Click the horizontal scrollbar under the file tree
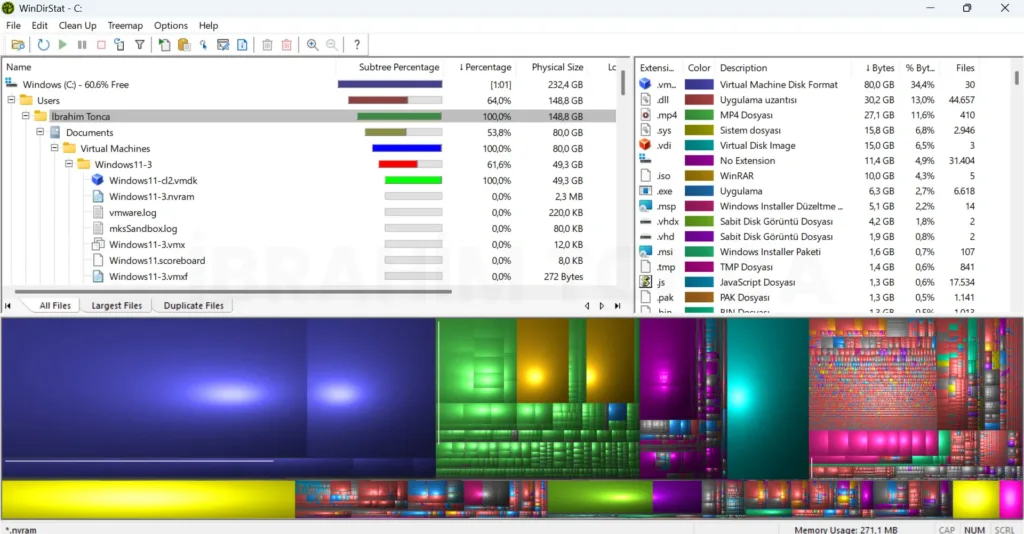The width and height of the screenshot is (1024, 534). (232, 292)
